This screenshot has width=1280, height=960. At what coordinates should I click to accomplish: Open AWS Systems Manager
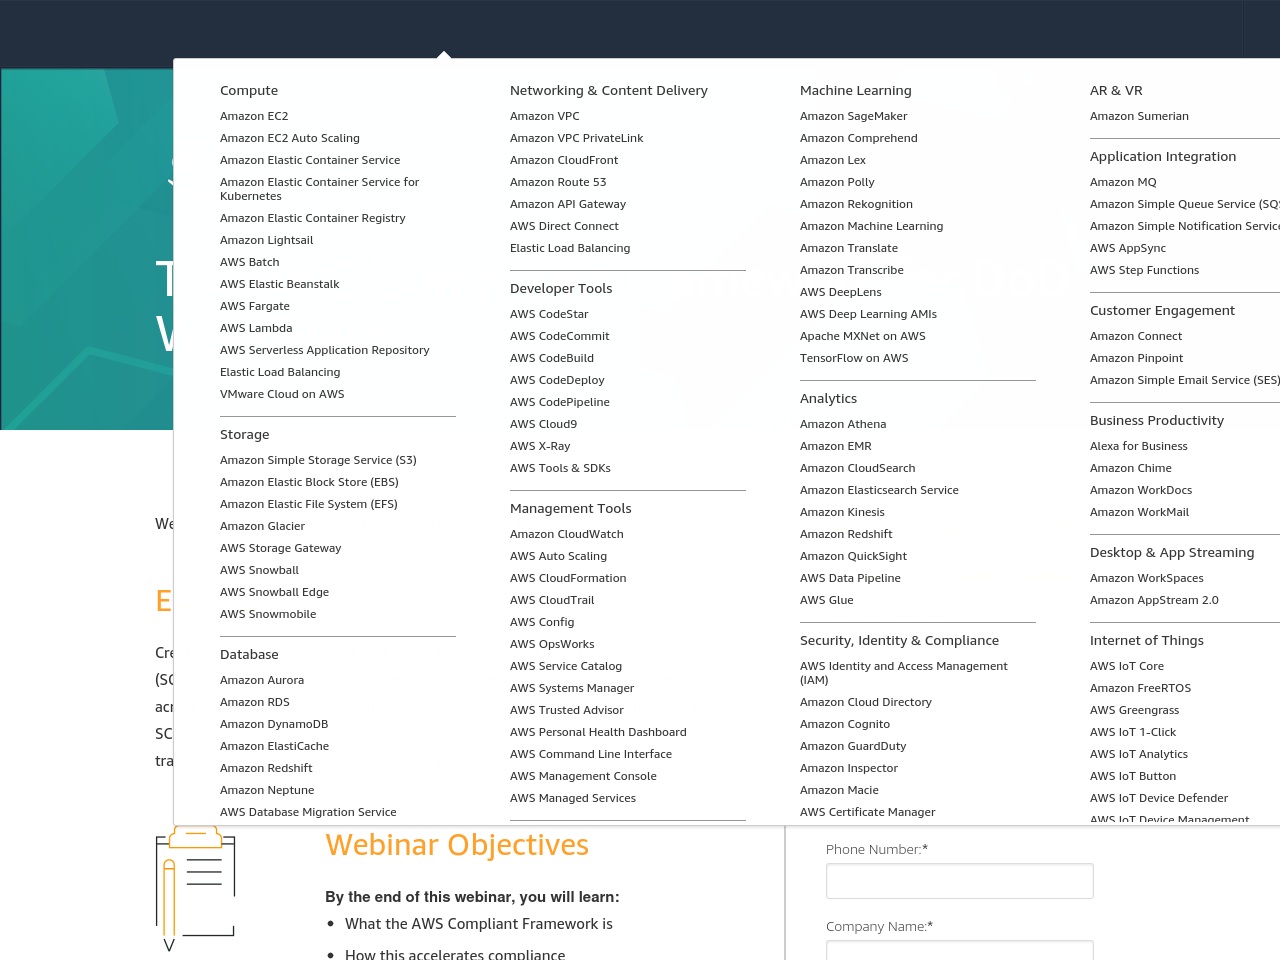point(572,688)
